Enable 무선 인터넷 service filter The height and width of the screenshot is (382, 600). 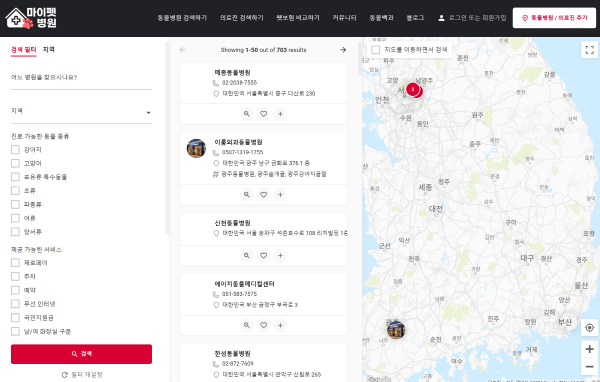[x=15, y=304]
